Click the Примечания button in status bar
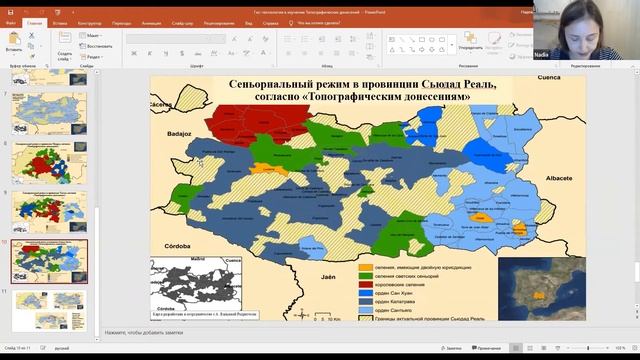The image size is (640, 360). (486, 348)
